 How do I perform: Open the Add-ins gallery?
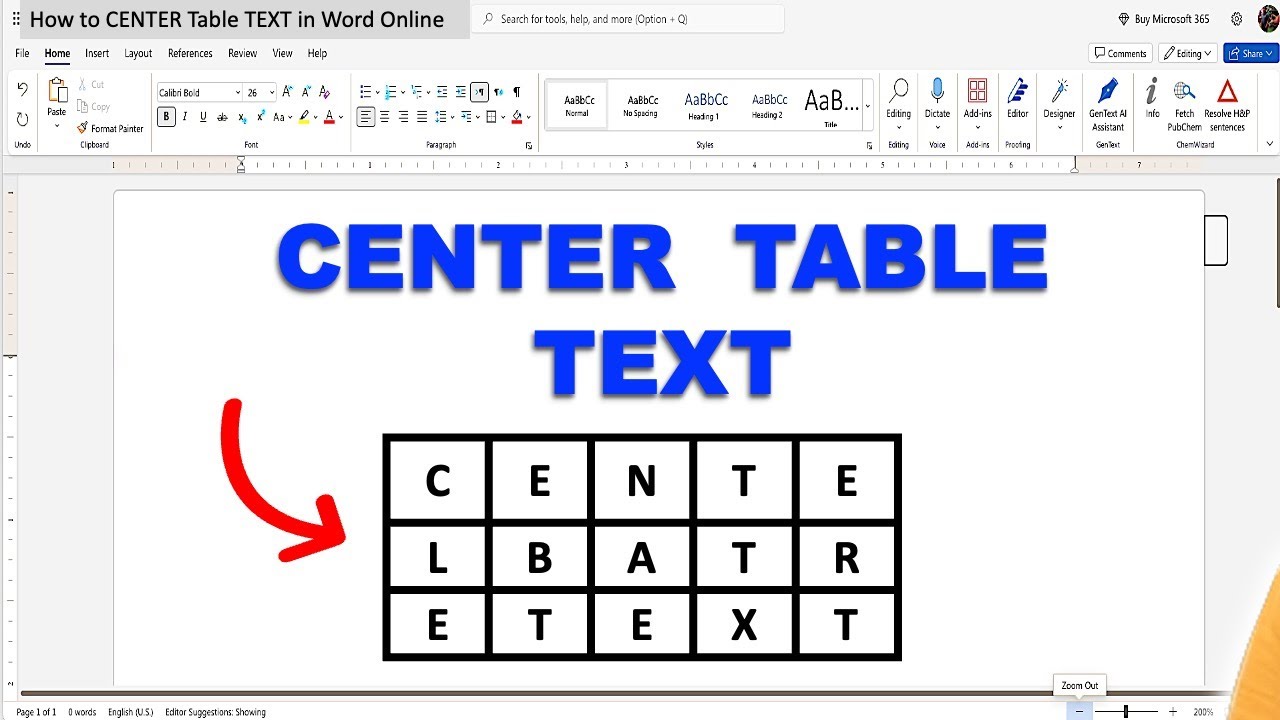click(x=978, y=104)
